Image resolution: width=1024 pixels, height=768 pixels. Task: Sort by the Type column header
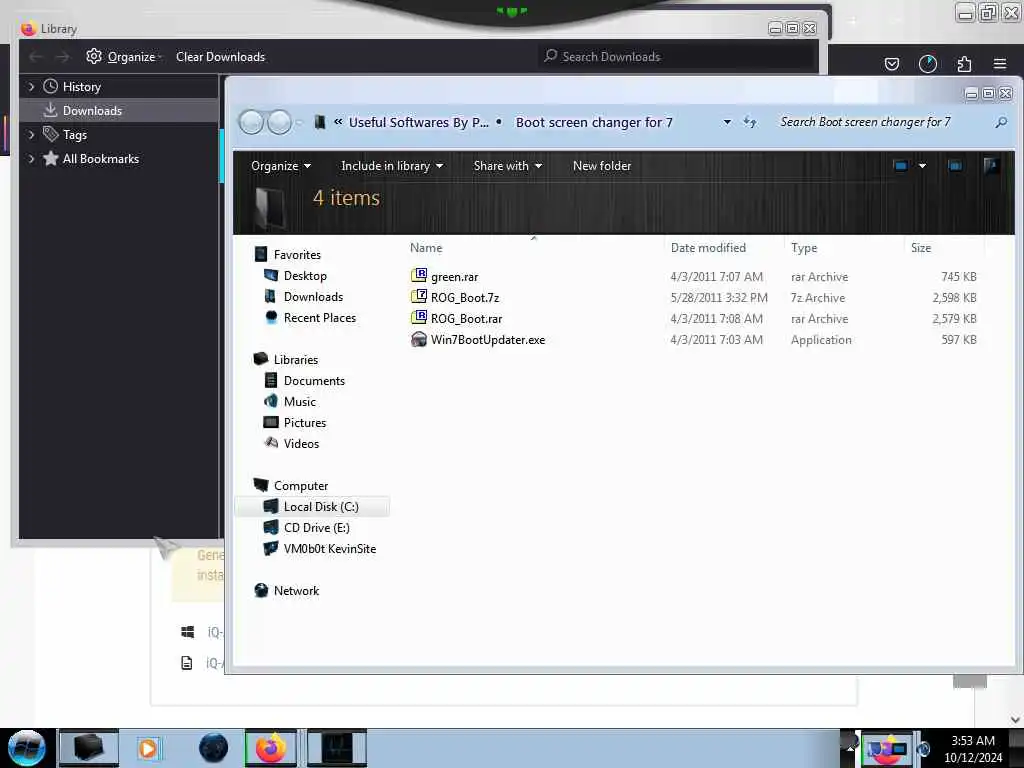coord(804,248)
